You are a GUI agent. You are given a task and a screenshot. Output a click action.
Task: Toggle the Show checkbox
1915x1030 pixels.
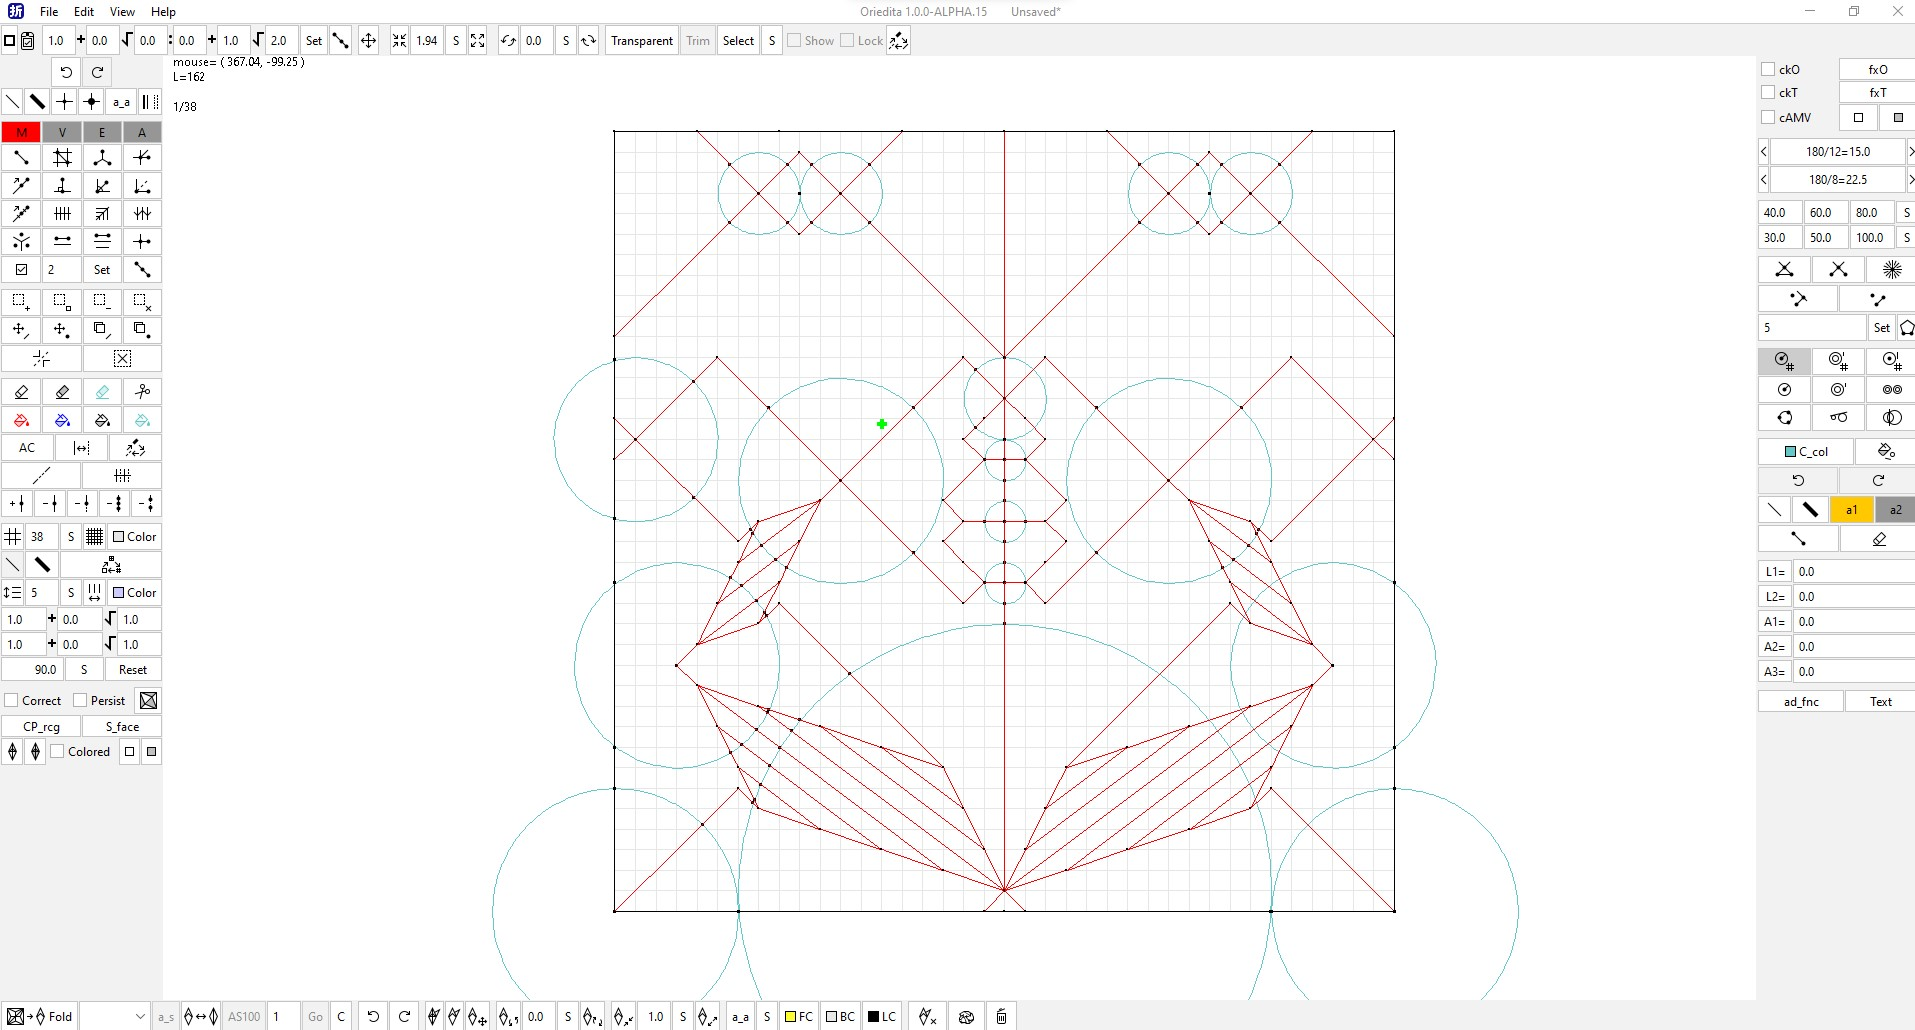pyautogui.click(x=794, y=41)
